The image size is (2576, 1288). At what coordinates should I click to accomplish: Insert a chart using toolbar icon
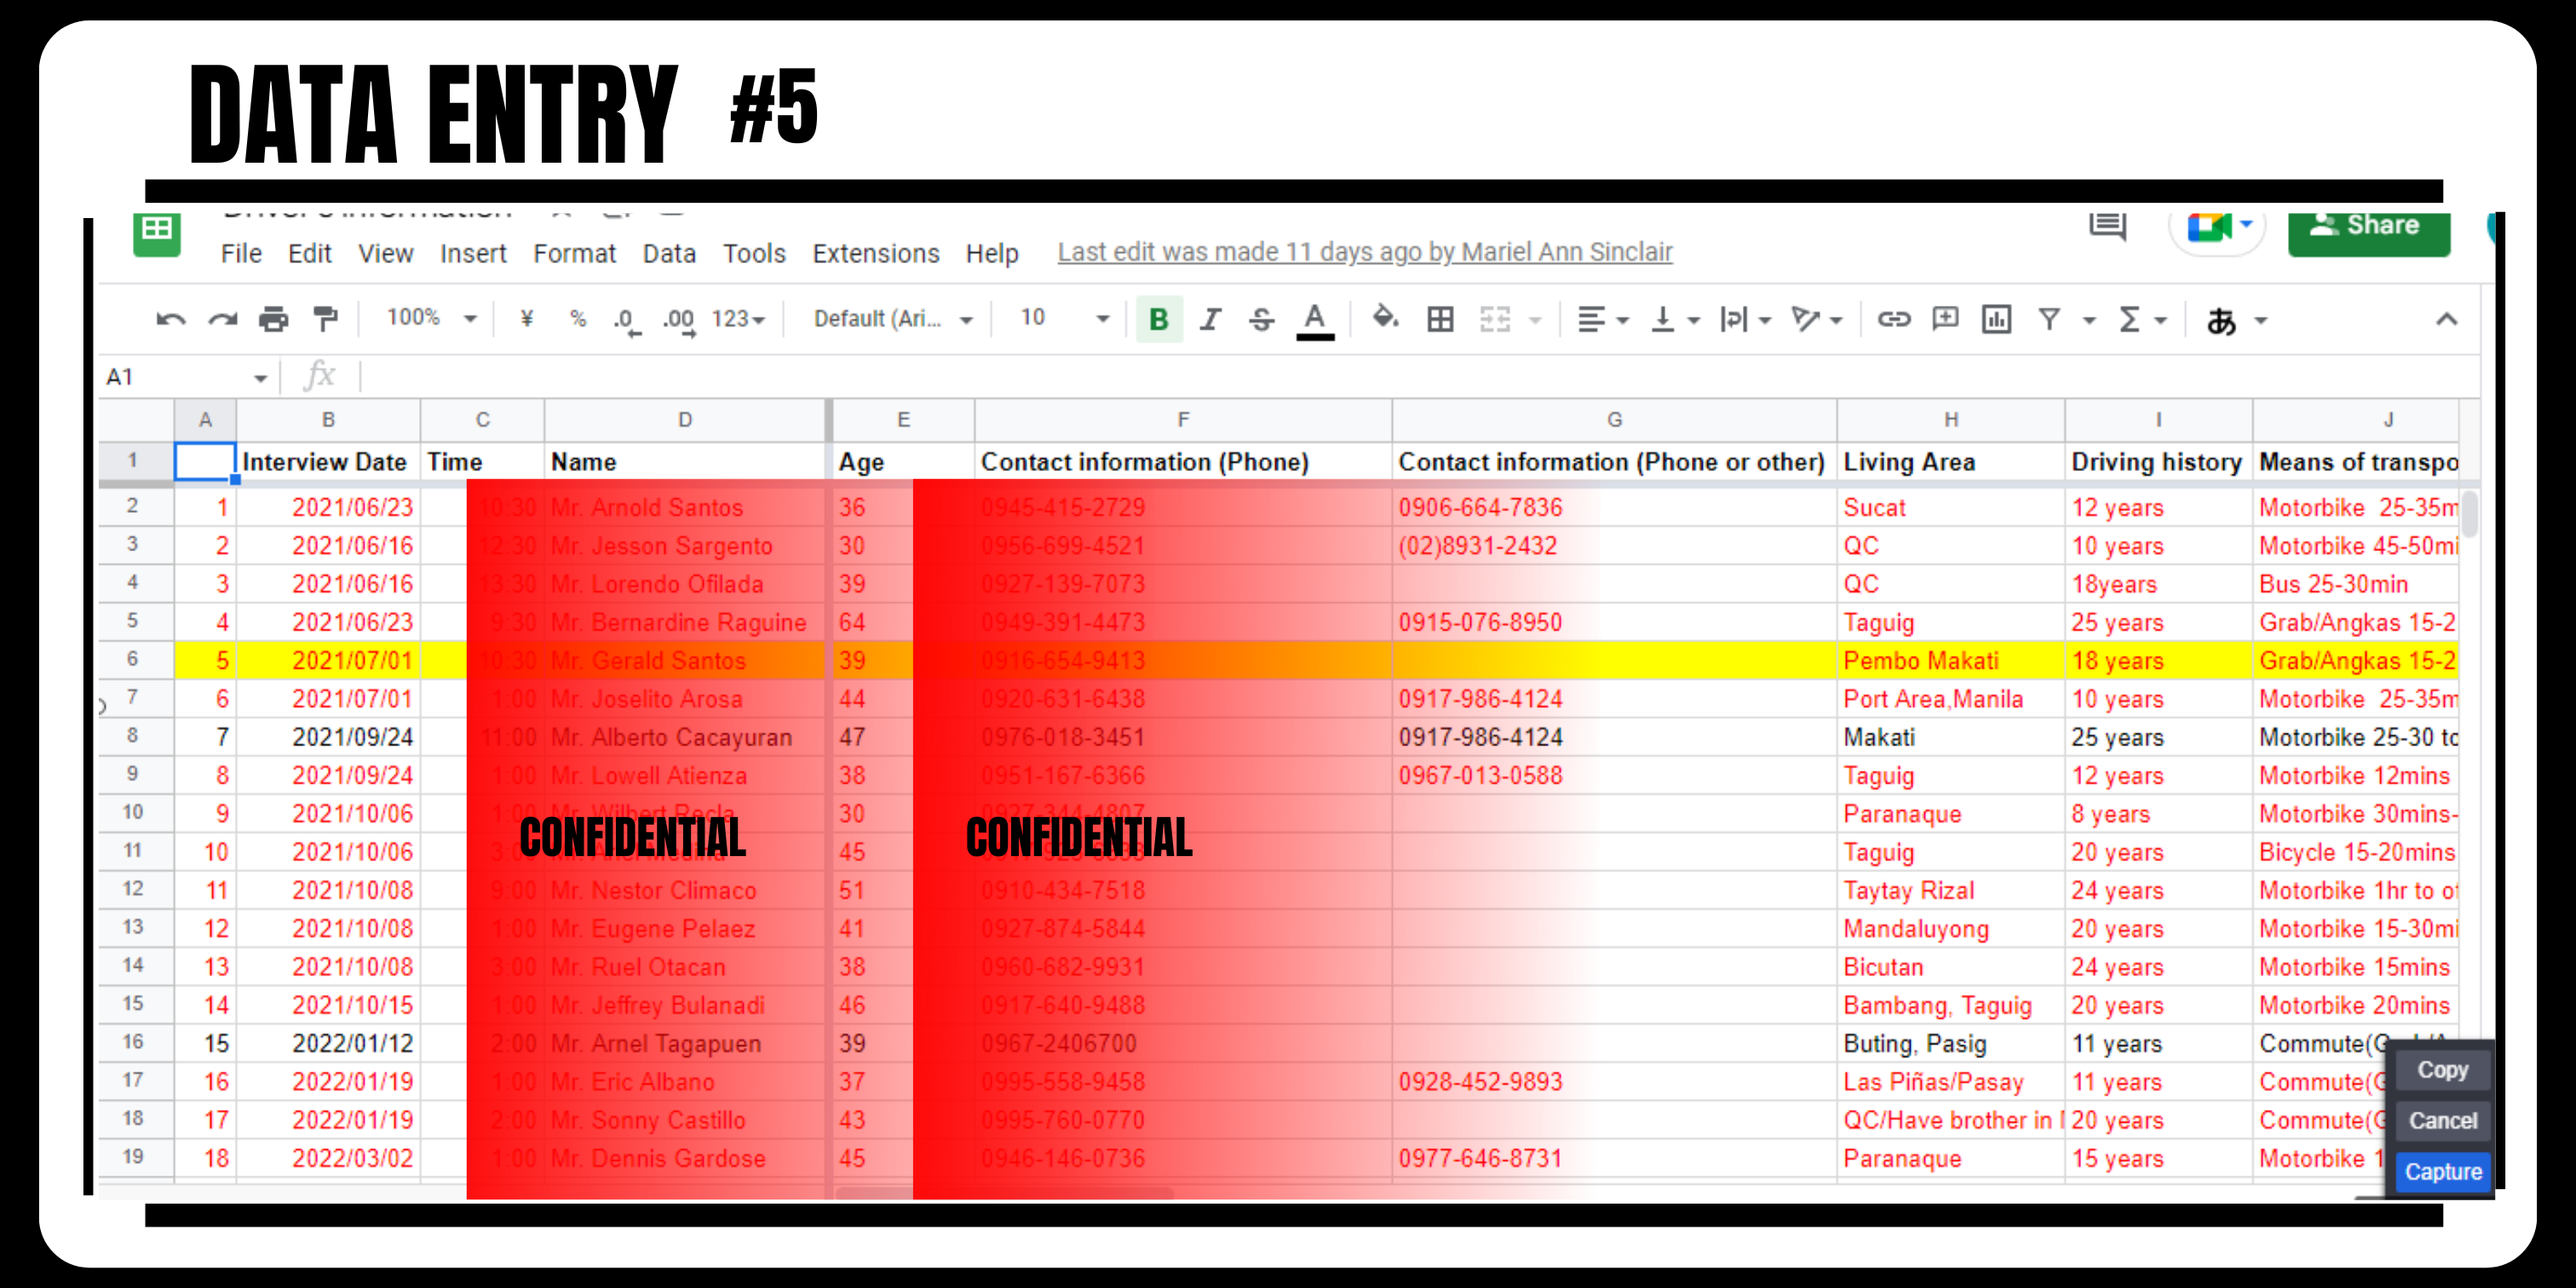click(x=1996, y=320)
